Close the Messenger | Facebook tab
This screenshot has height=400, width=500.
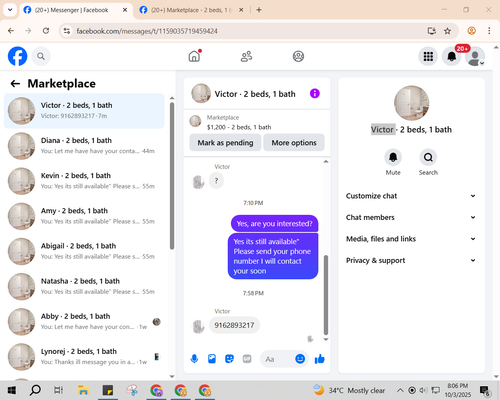pyautogui.click(x=125, y=10)
